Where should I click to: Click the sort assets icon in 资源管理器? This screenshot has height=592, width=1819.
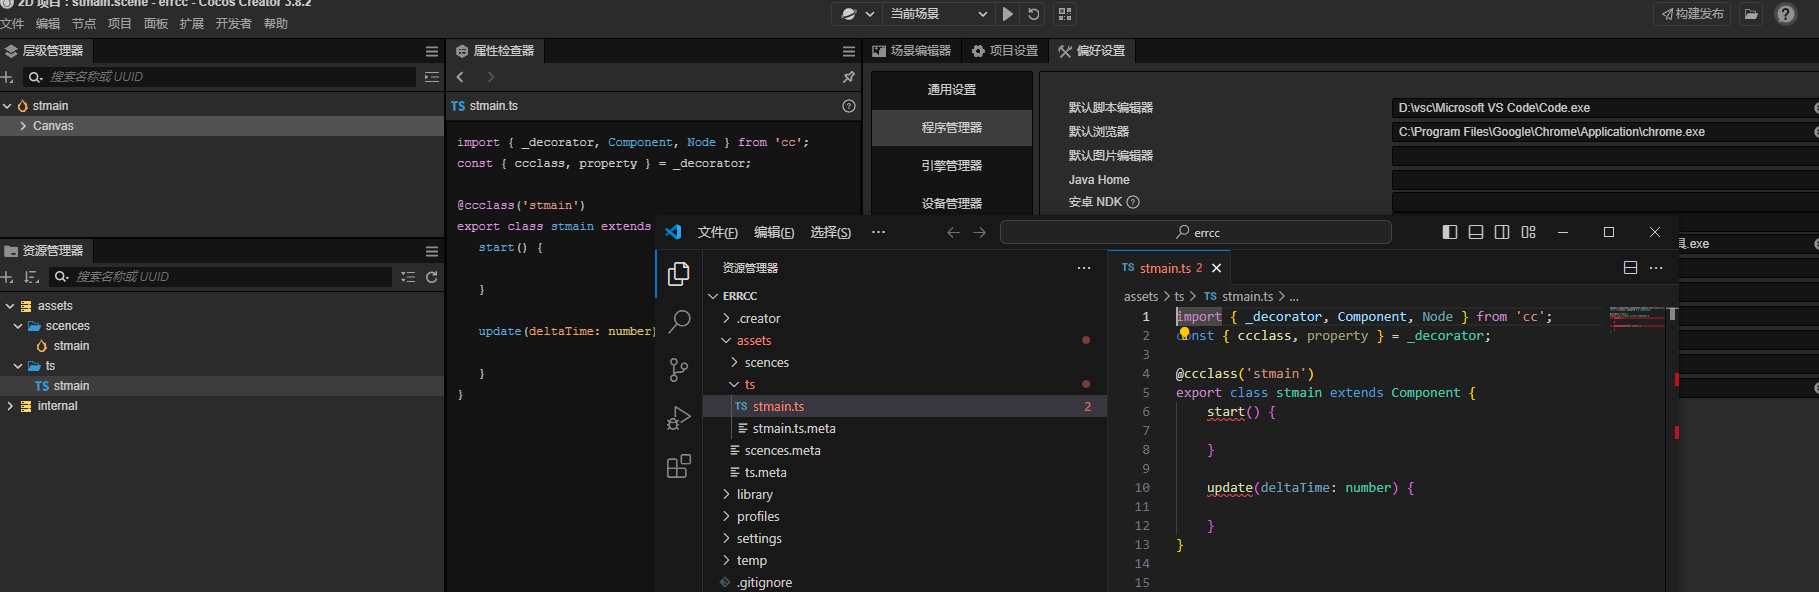click(31, 277)
